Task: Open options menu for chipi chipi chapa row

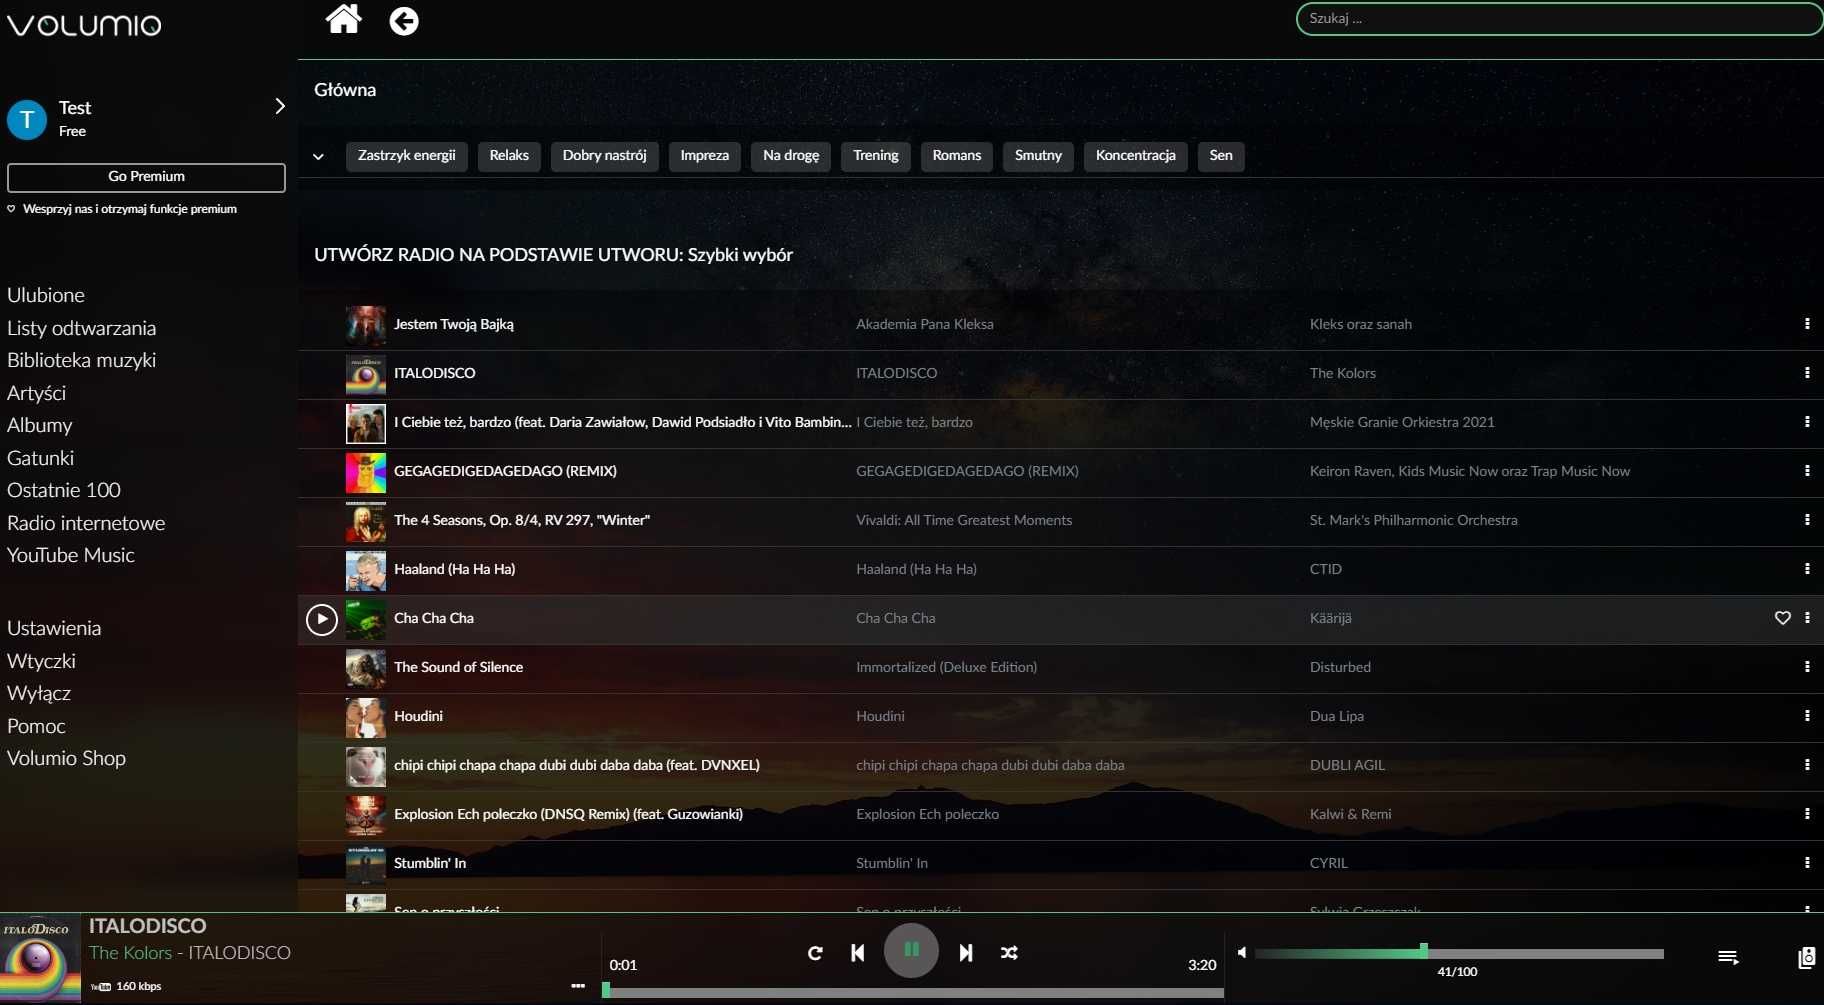Action: coord(1807,765)
